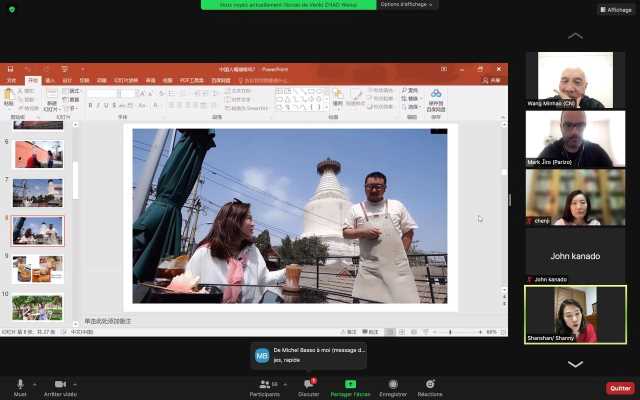Viewport: 640px width, 400px height.
Task: Leave the meeting with Quitter button
Action: tap(620, 388)
